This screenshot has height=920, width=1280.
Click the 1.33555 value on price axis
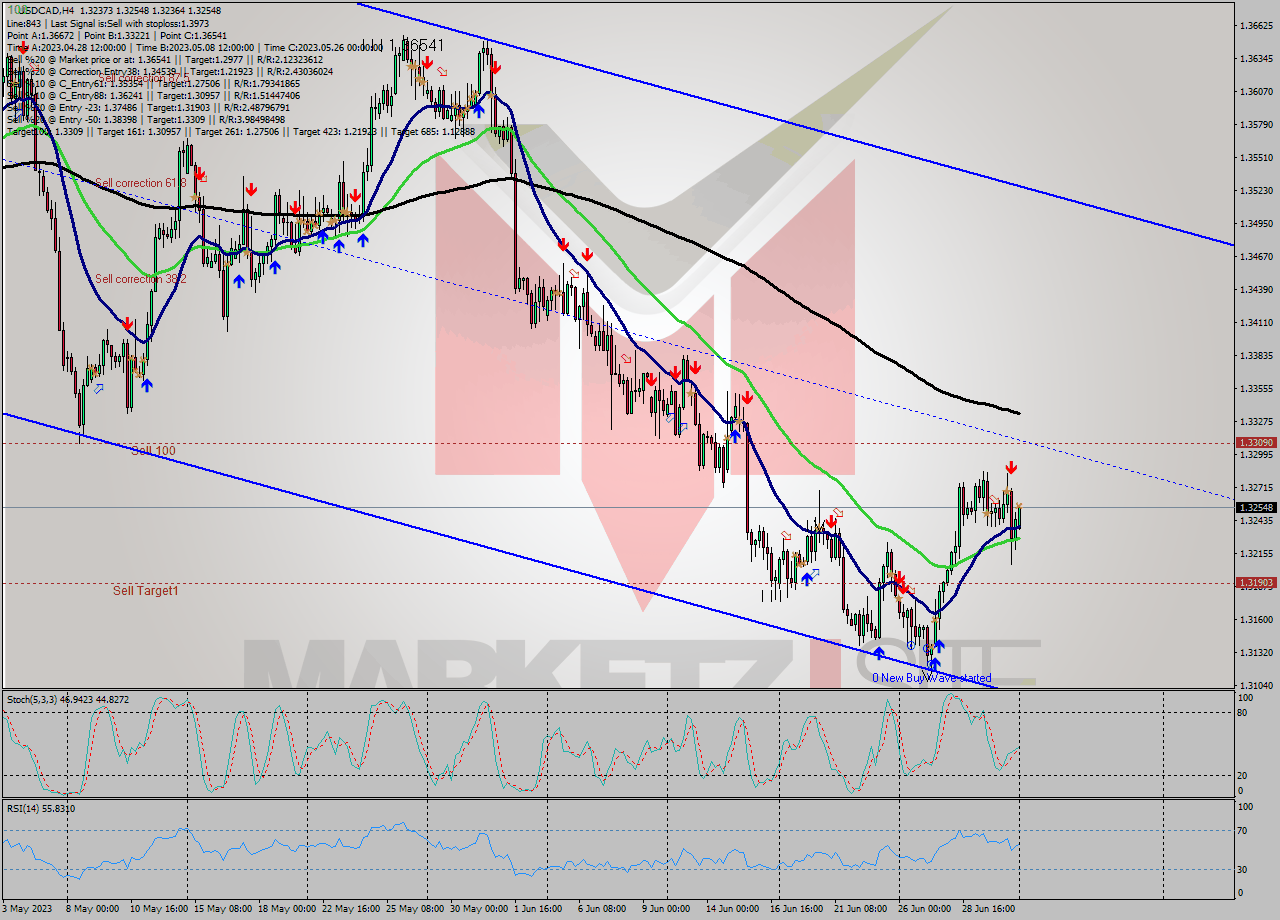coord(1256,388)
